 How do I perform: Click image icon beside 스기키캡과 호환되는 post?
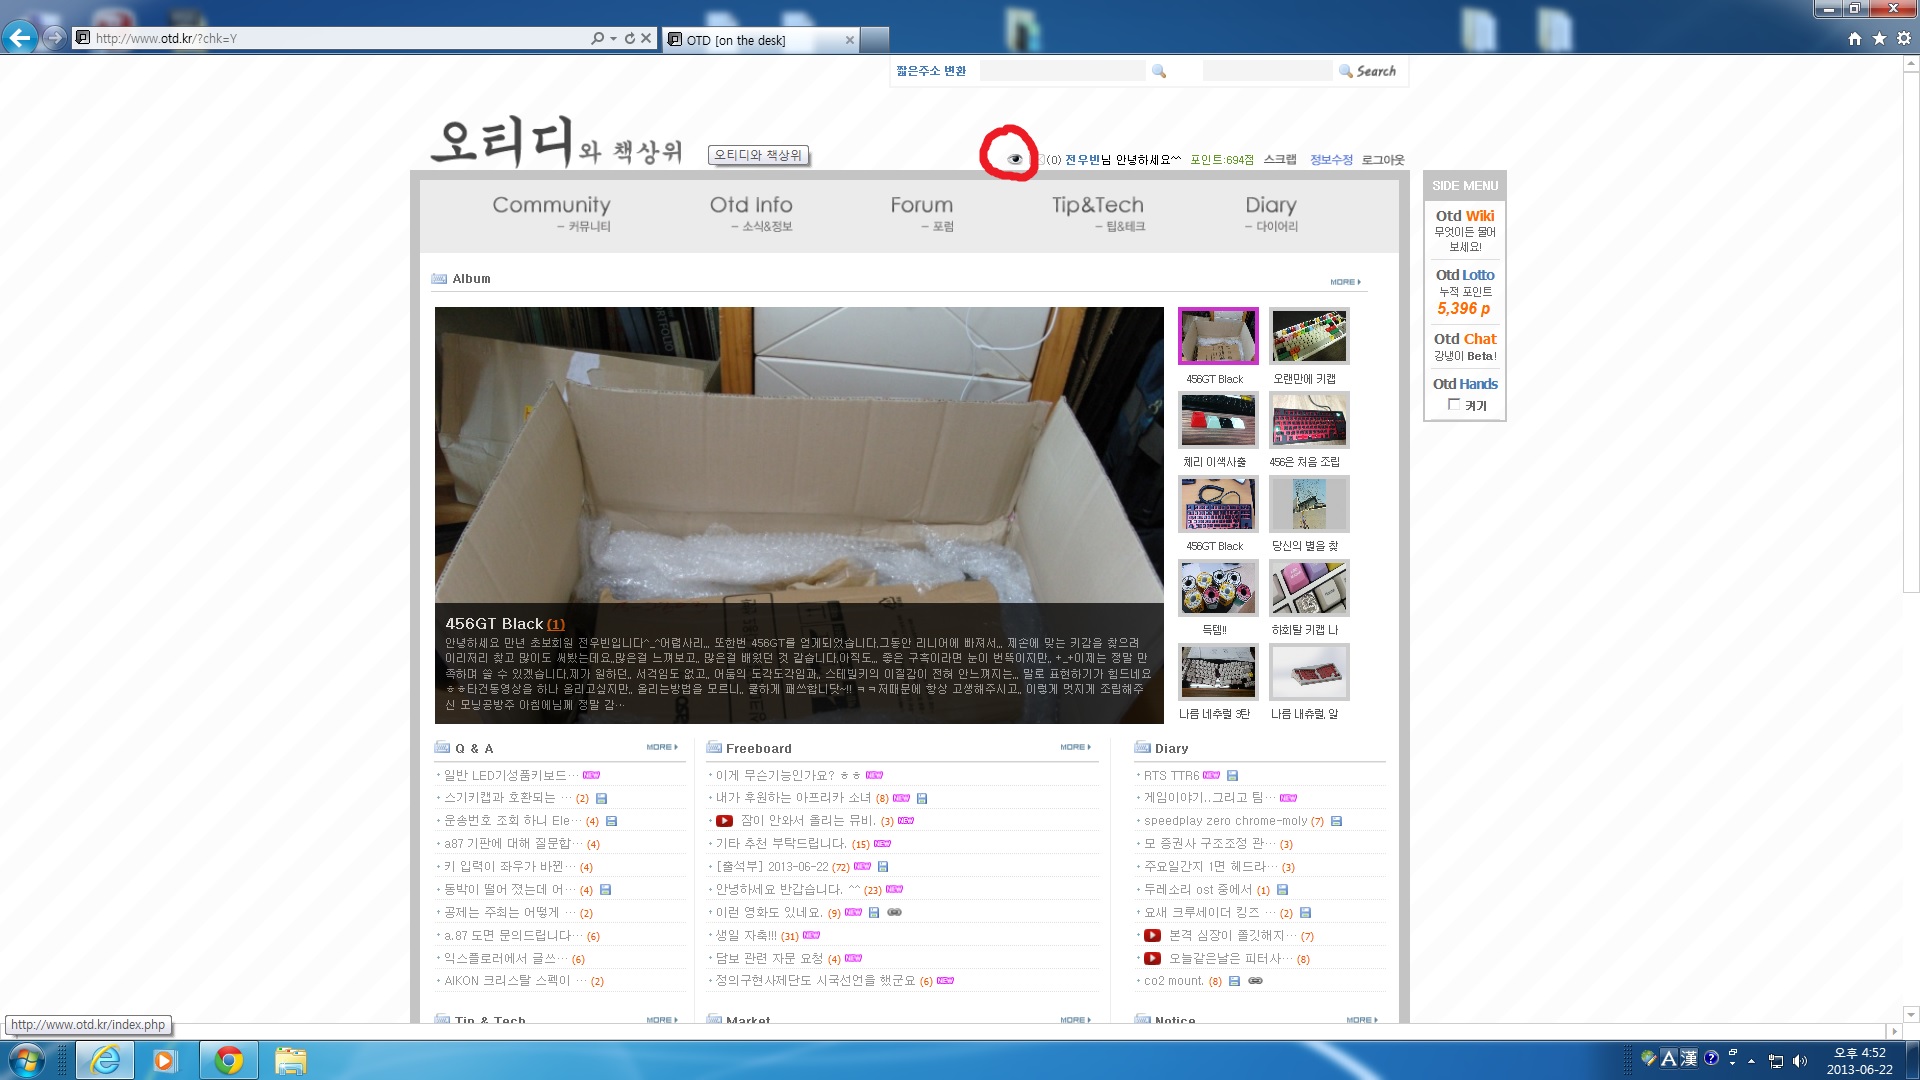(601, 799)
